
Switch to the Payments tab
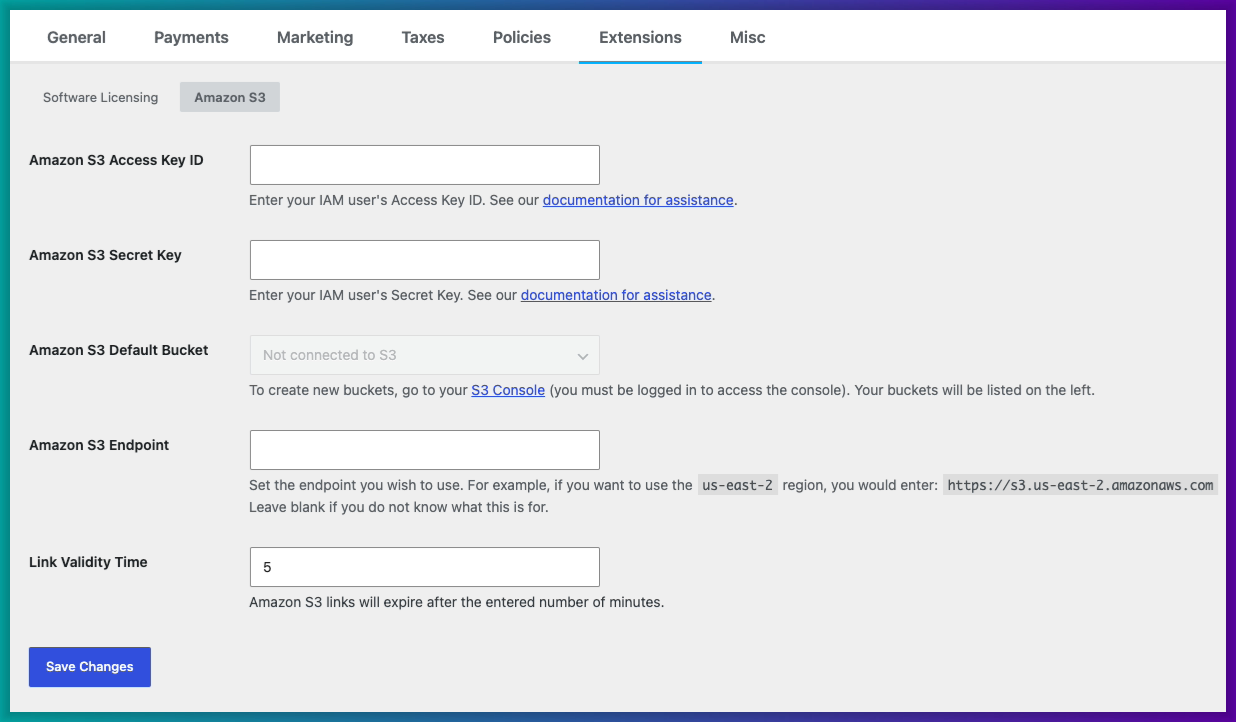coord(191,37)
